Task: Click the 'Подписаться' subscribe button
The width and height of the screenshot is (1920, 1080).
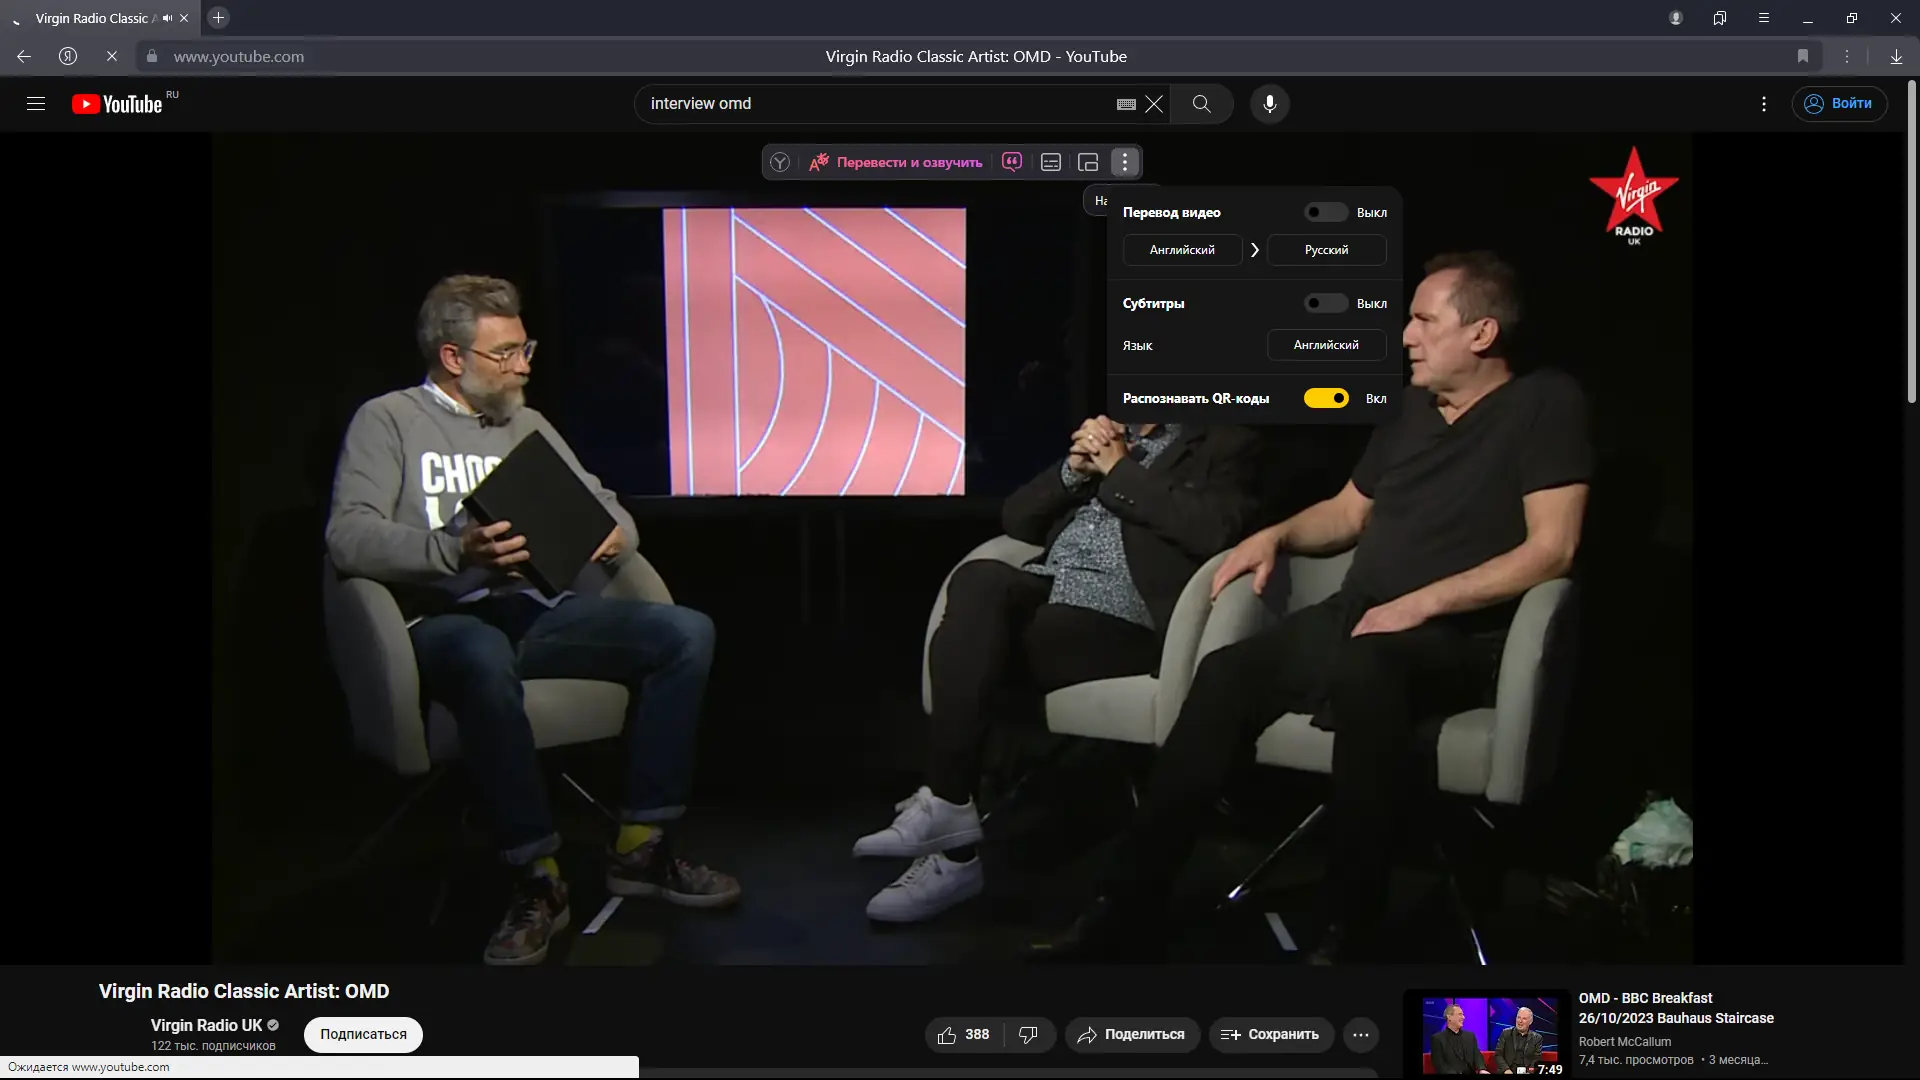Action: [x=363, y=1035]
